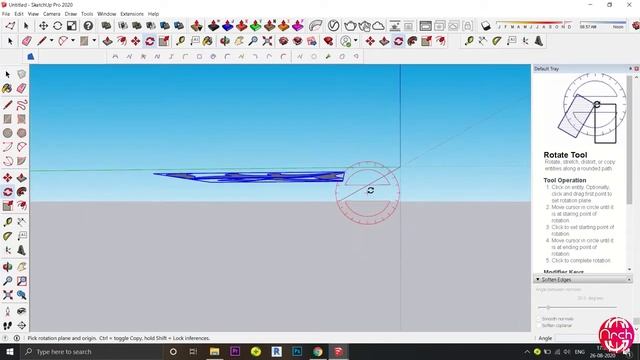Select the Rotated Rectangle tool

[22, 119]
